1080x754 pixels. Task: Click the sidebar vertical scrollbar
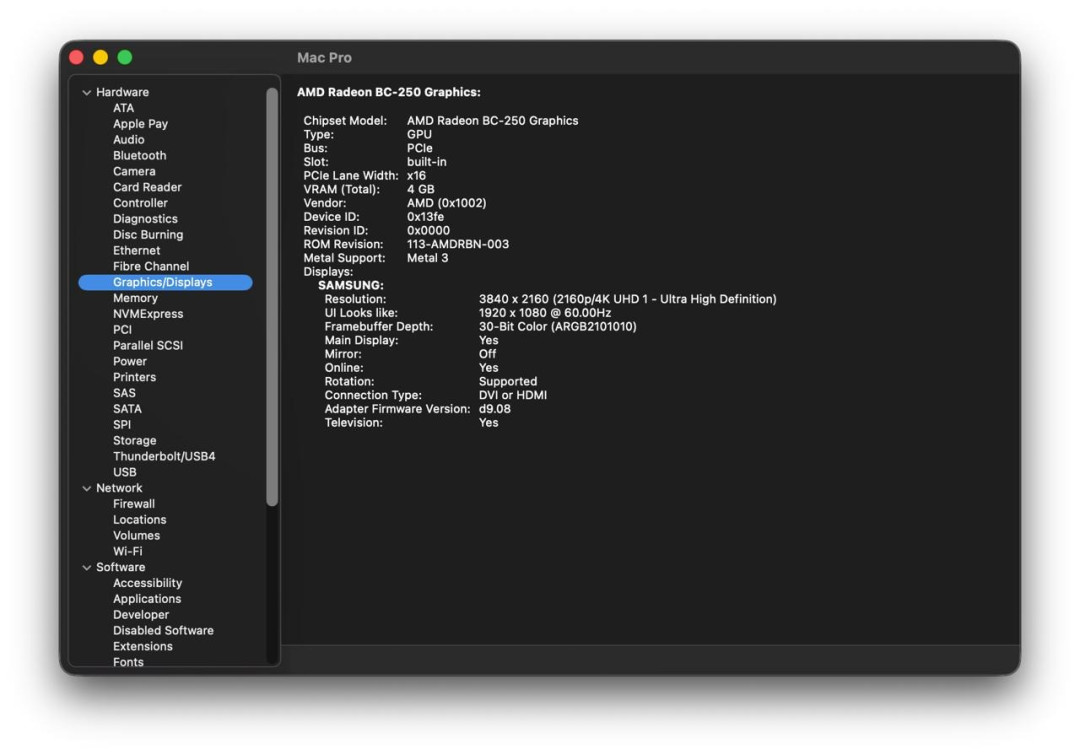click(x=272, y=297)
